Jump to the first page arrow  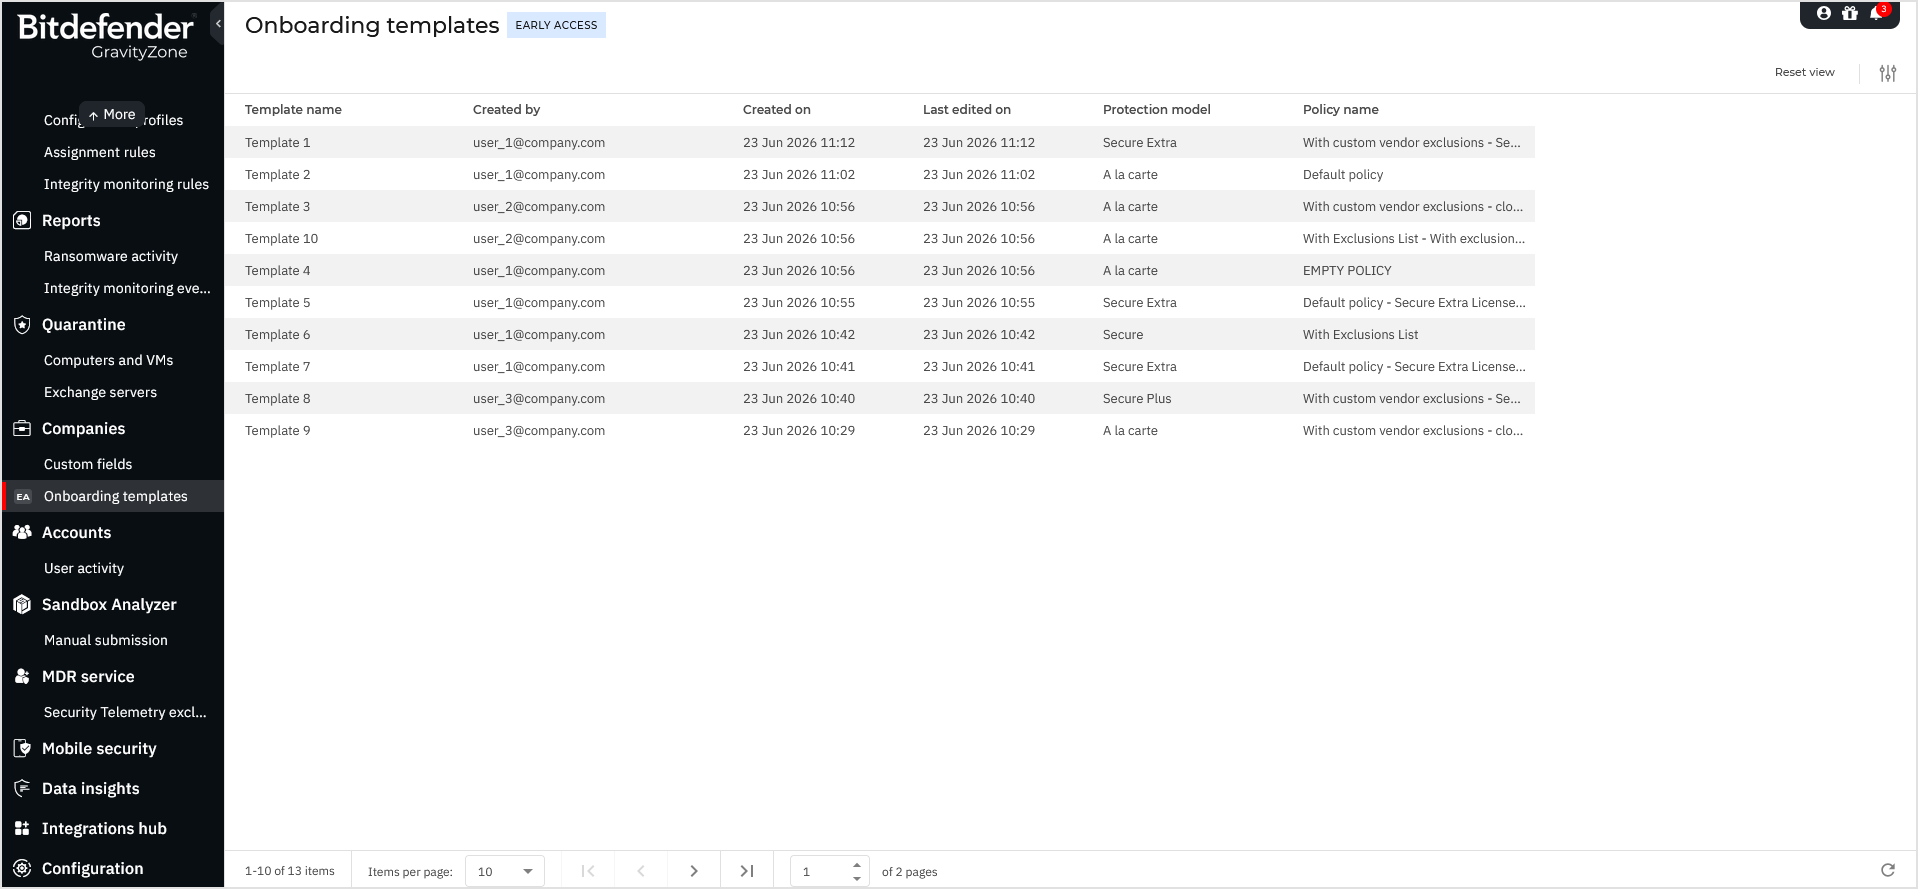point(588,871)
